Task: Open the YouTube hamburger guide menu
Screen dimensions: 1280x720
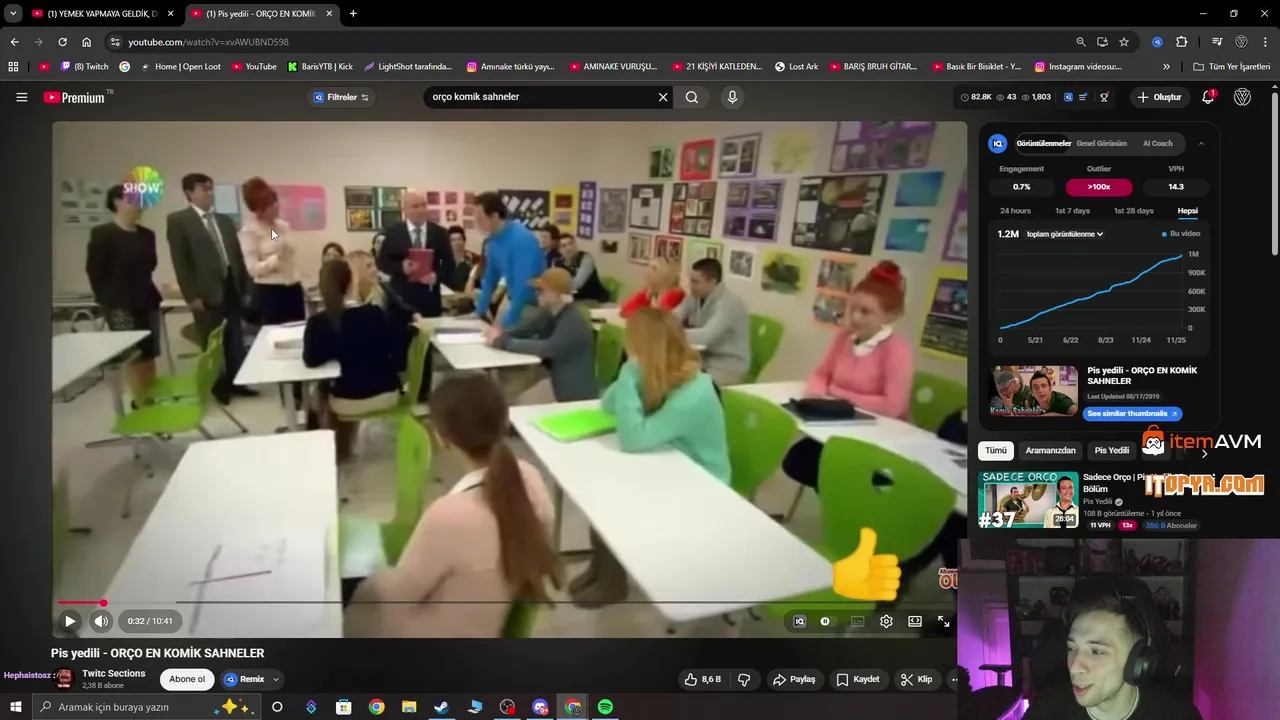Action: (21, 97)
